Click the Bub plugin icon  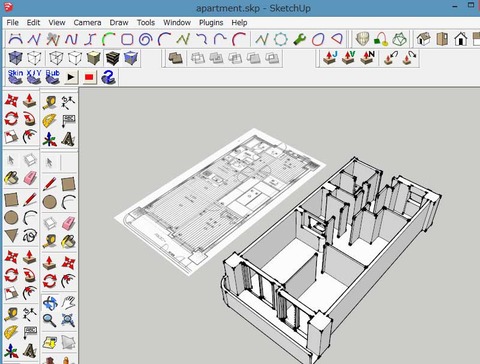[x=53, y=77]
